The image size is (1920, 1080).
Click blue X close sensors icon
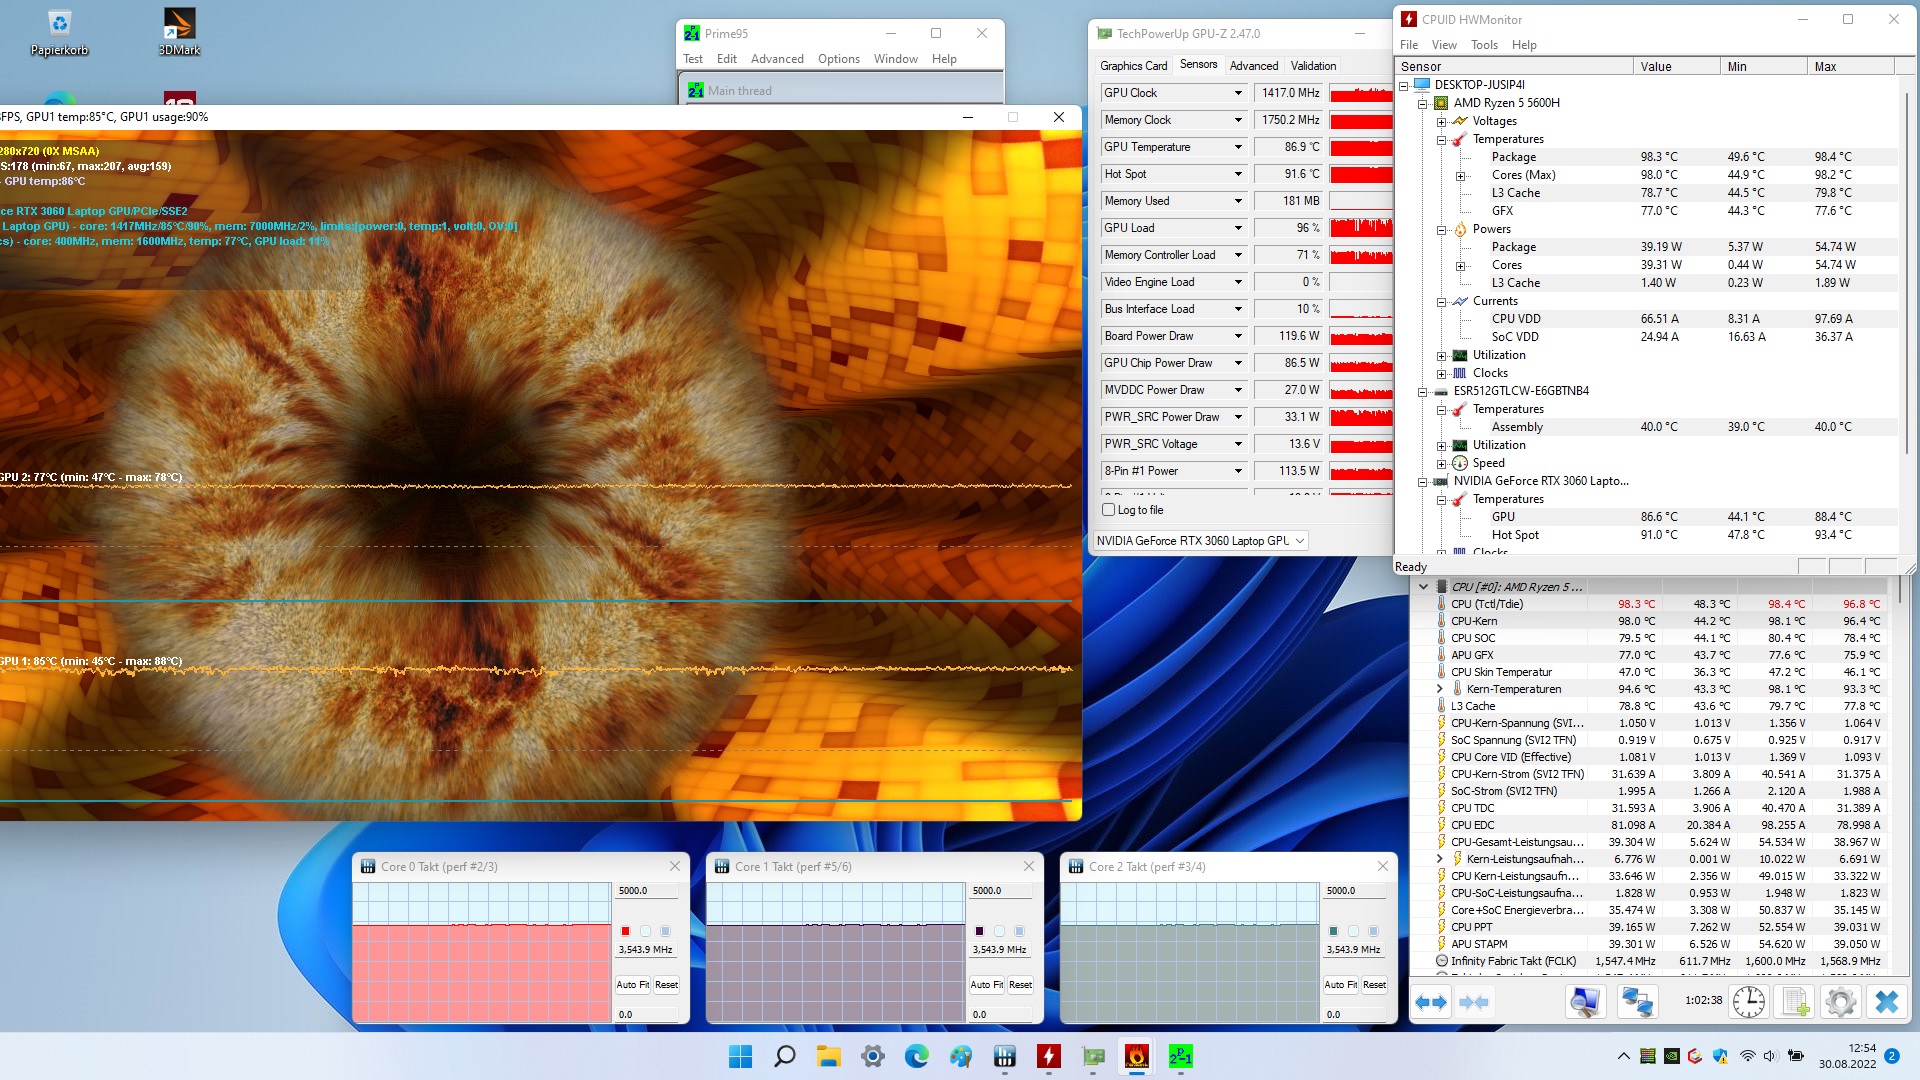pyautogui.click(x=1886, y=1002)
